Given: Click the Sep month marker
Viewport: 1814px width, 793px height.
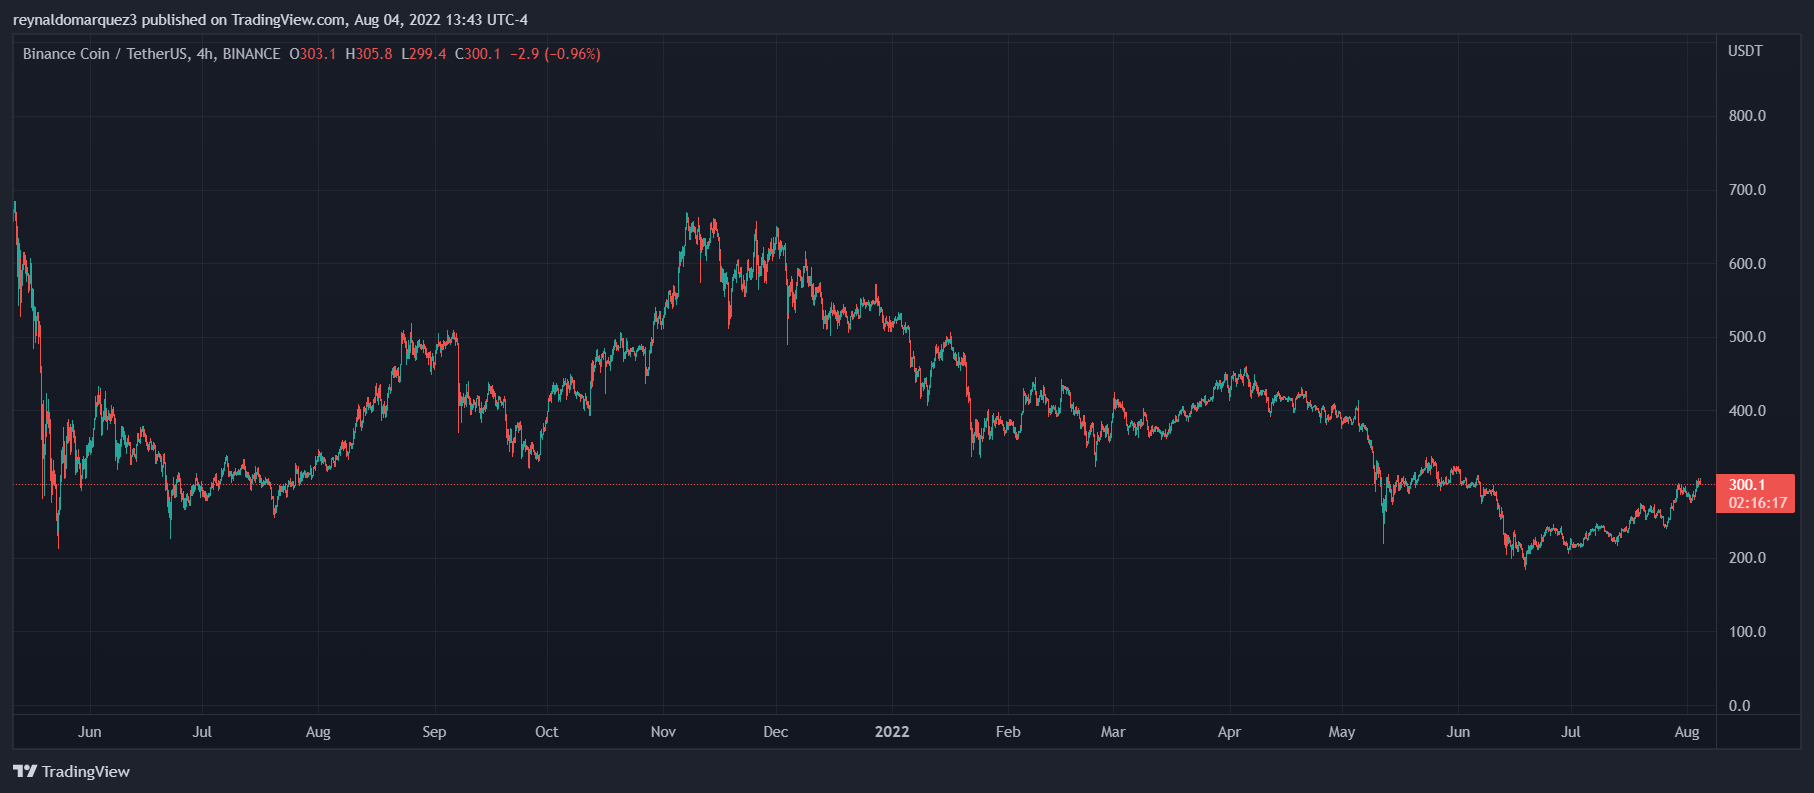Looking at the screenshot, I should pyautogui.click(x=434, y=732).
